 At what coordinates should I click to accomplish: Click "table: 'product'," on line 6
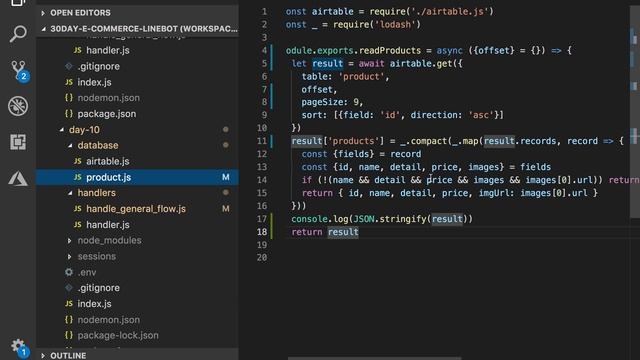345,76
